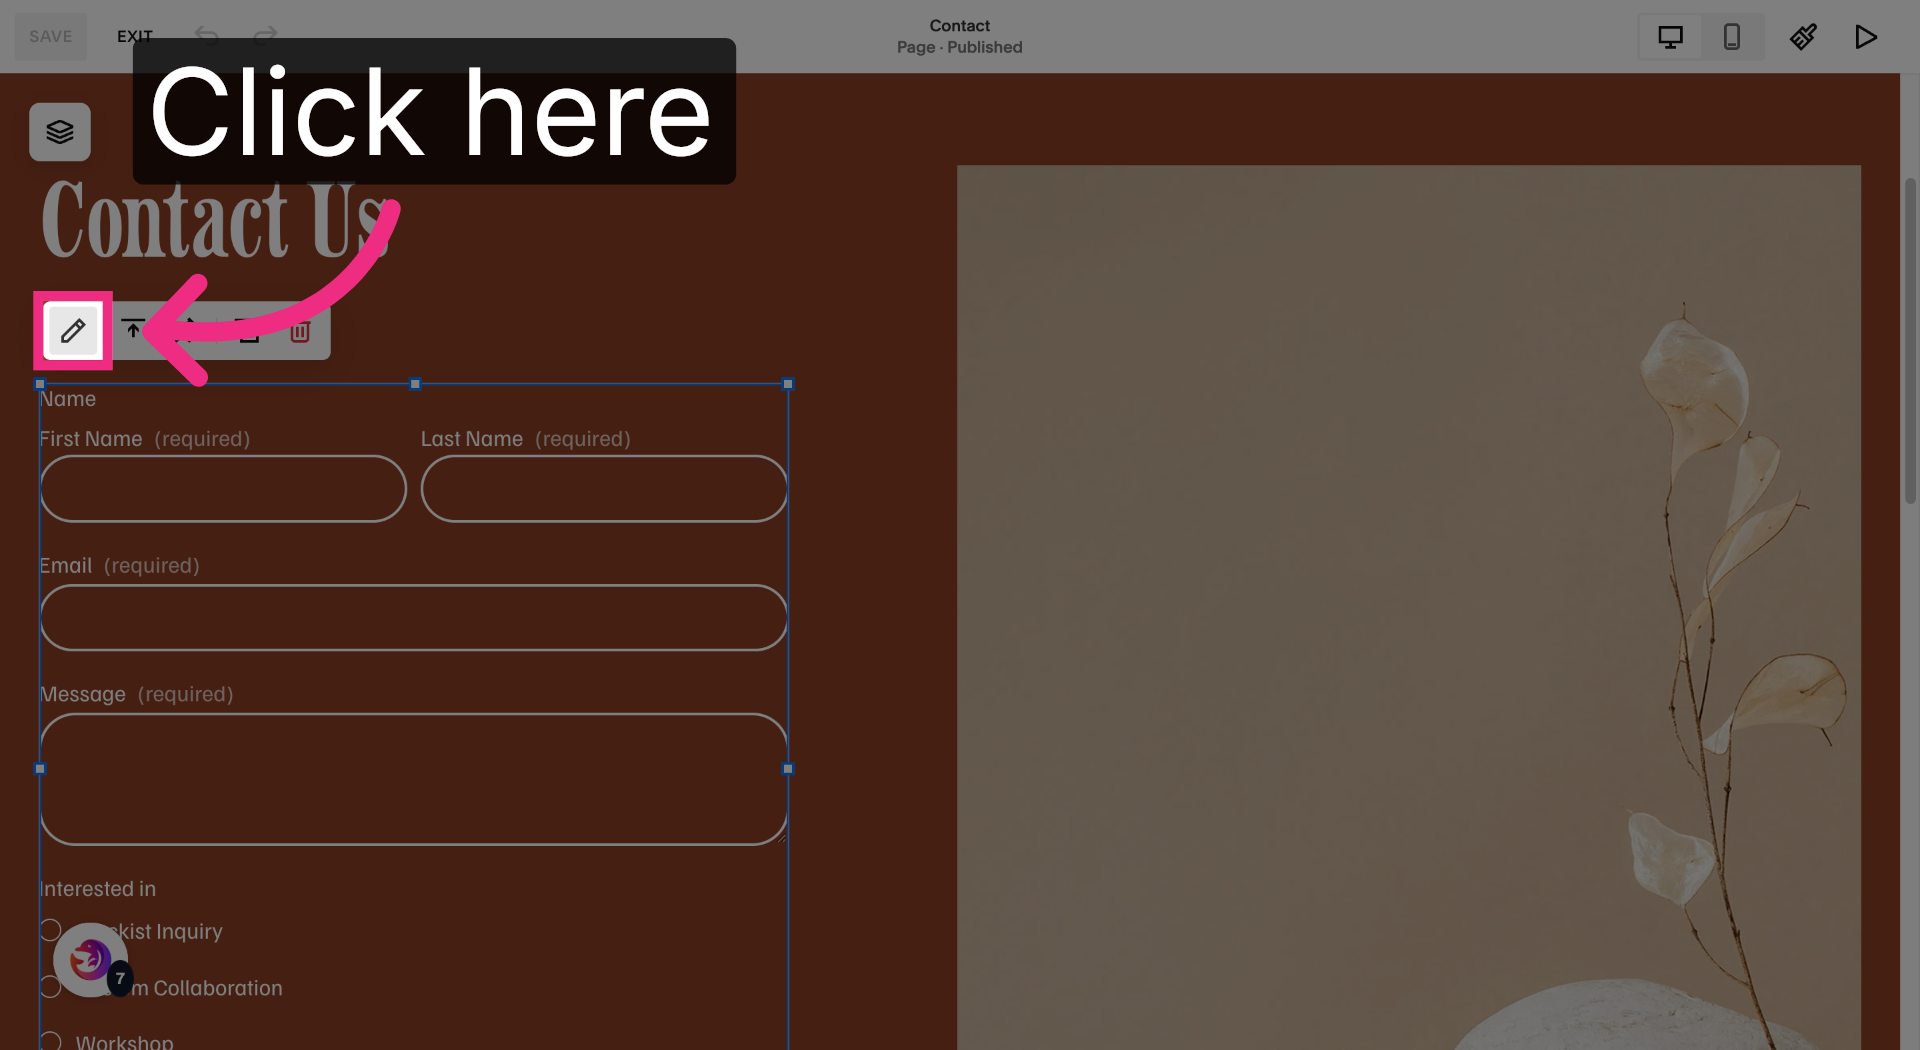1920x1050 pixels.
Task: Open site styles paintbrush icon
Action: (x=1803, y=37)
